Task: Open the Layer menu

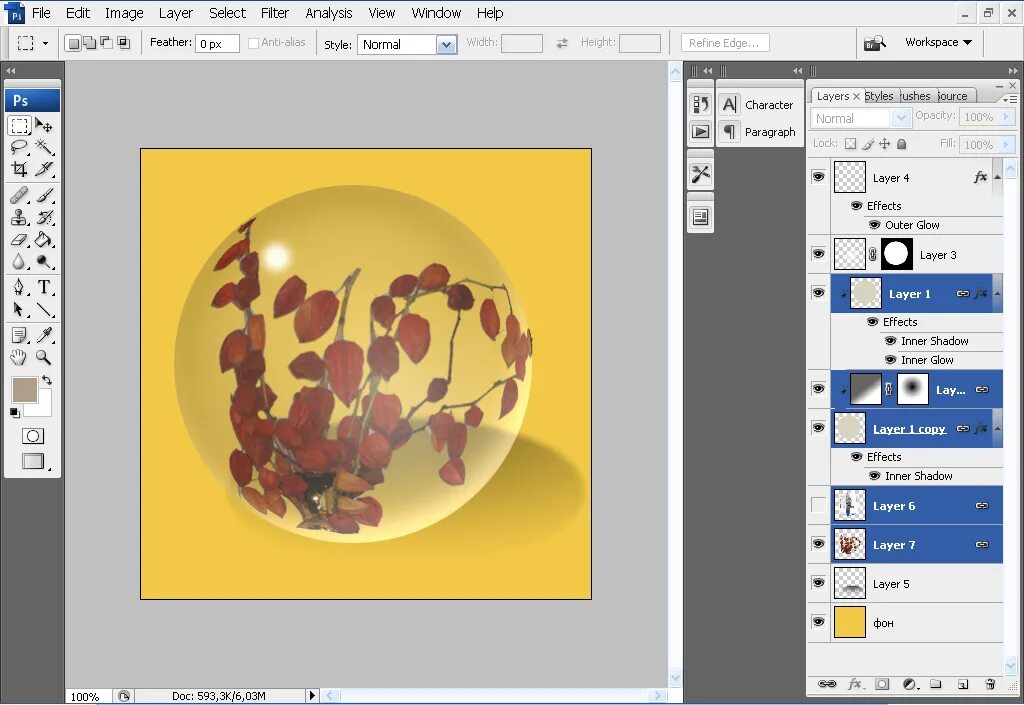Action: pyautogui.click(x=176, y=13)
